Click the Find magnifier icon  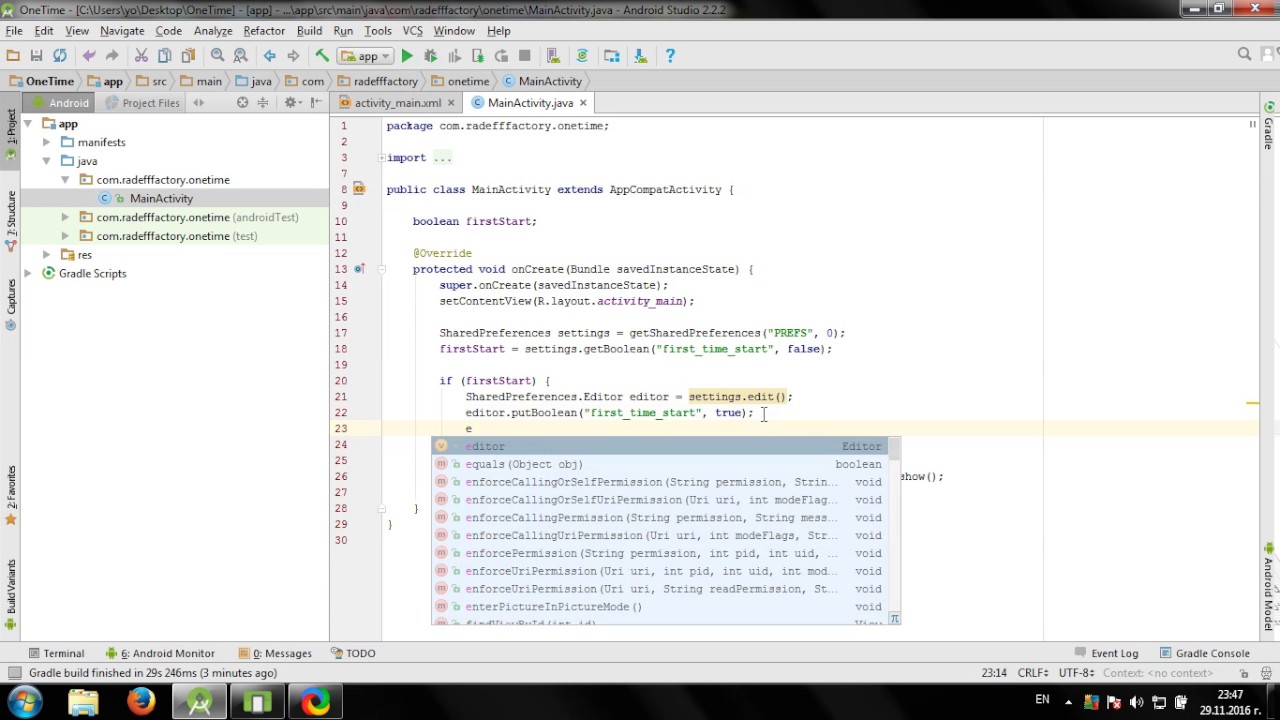217,56
